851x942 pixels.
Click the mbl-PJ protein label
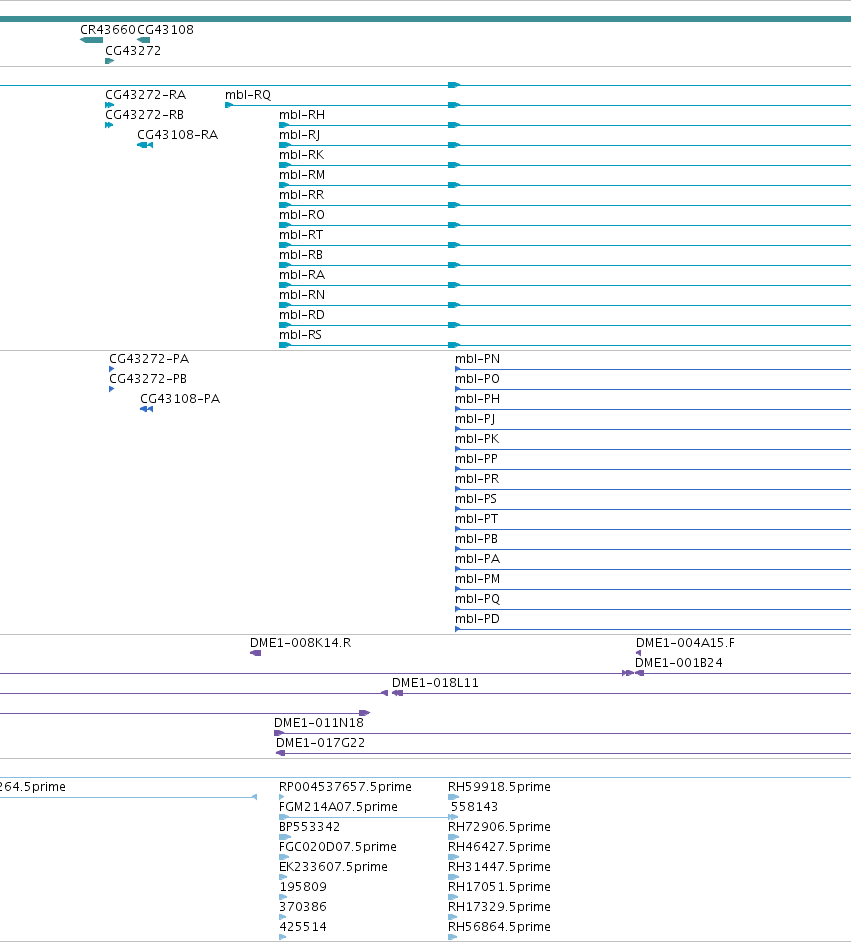[x=475, y=419]
